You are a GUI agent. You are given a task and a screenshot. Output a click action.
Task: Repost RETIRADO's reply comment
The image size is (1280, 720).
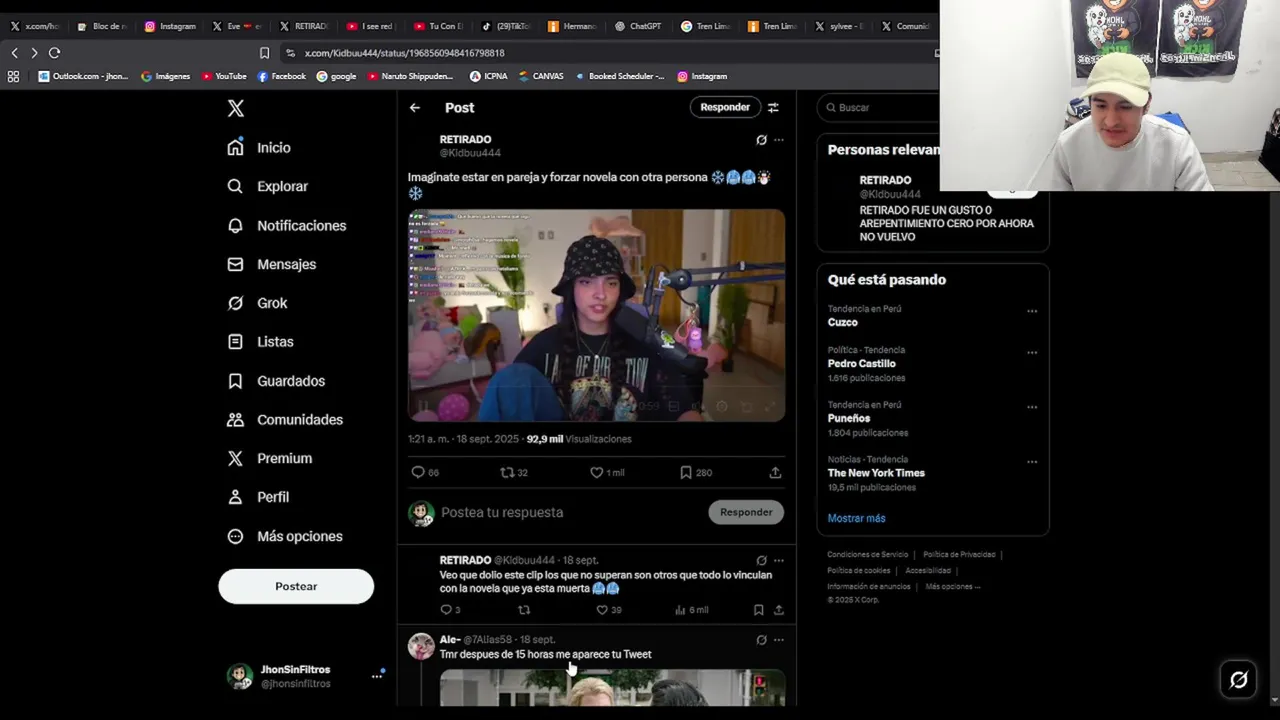(x=524, y=610)
